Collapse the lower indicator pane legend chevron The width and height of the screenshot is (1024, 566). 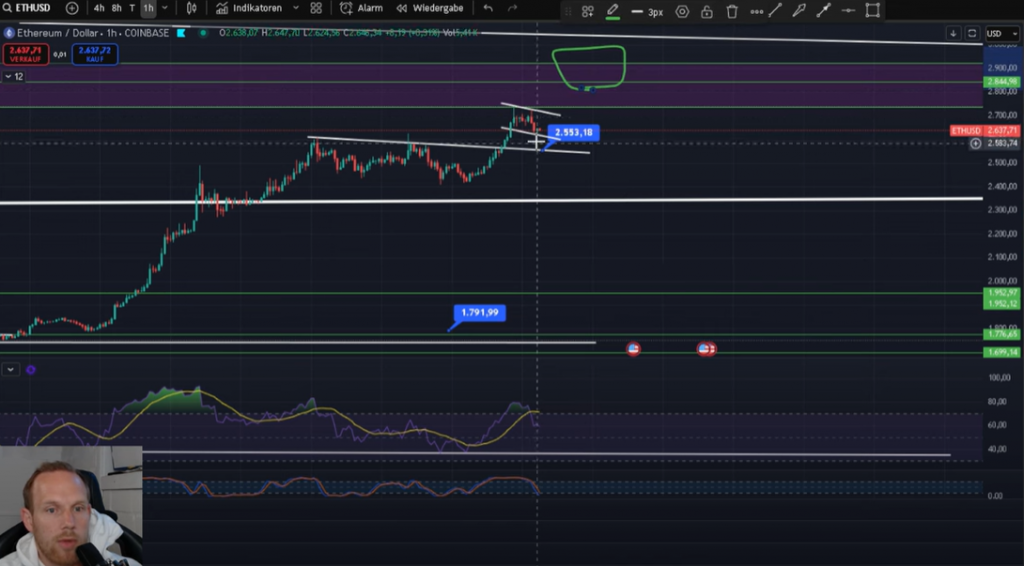(x=10, y=369)
